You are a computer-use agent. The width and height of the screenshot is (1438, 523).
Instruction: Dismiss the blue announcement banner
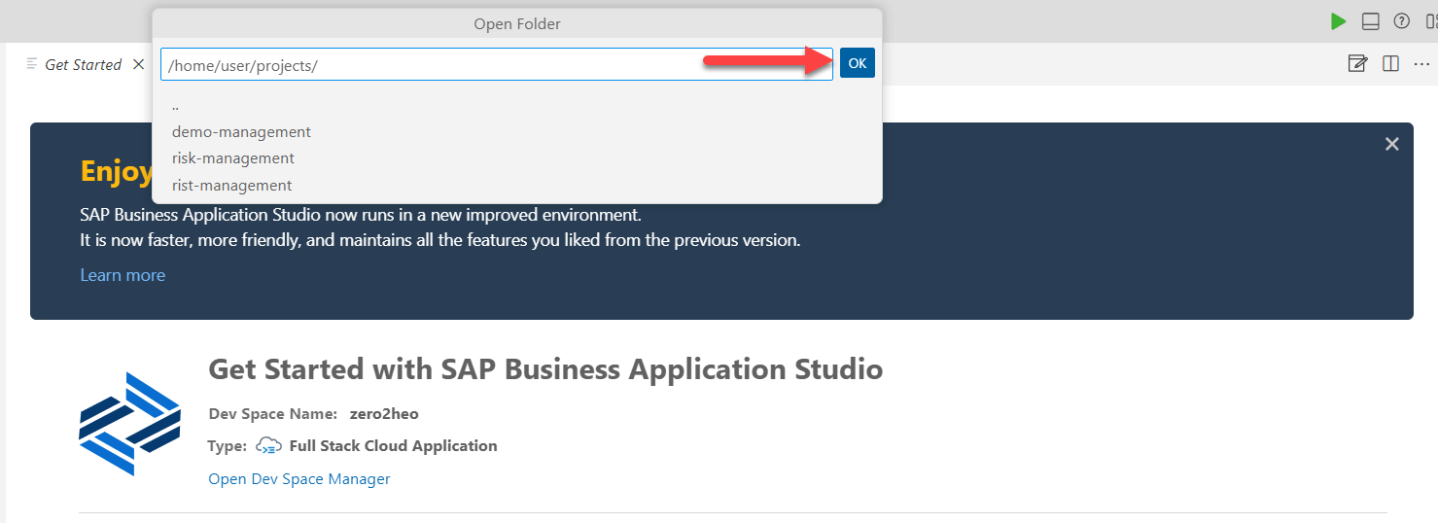tap(1391, 144)
